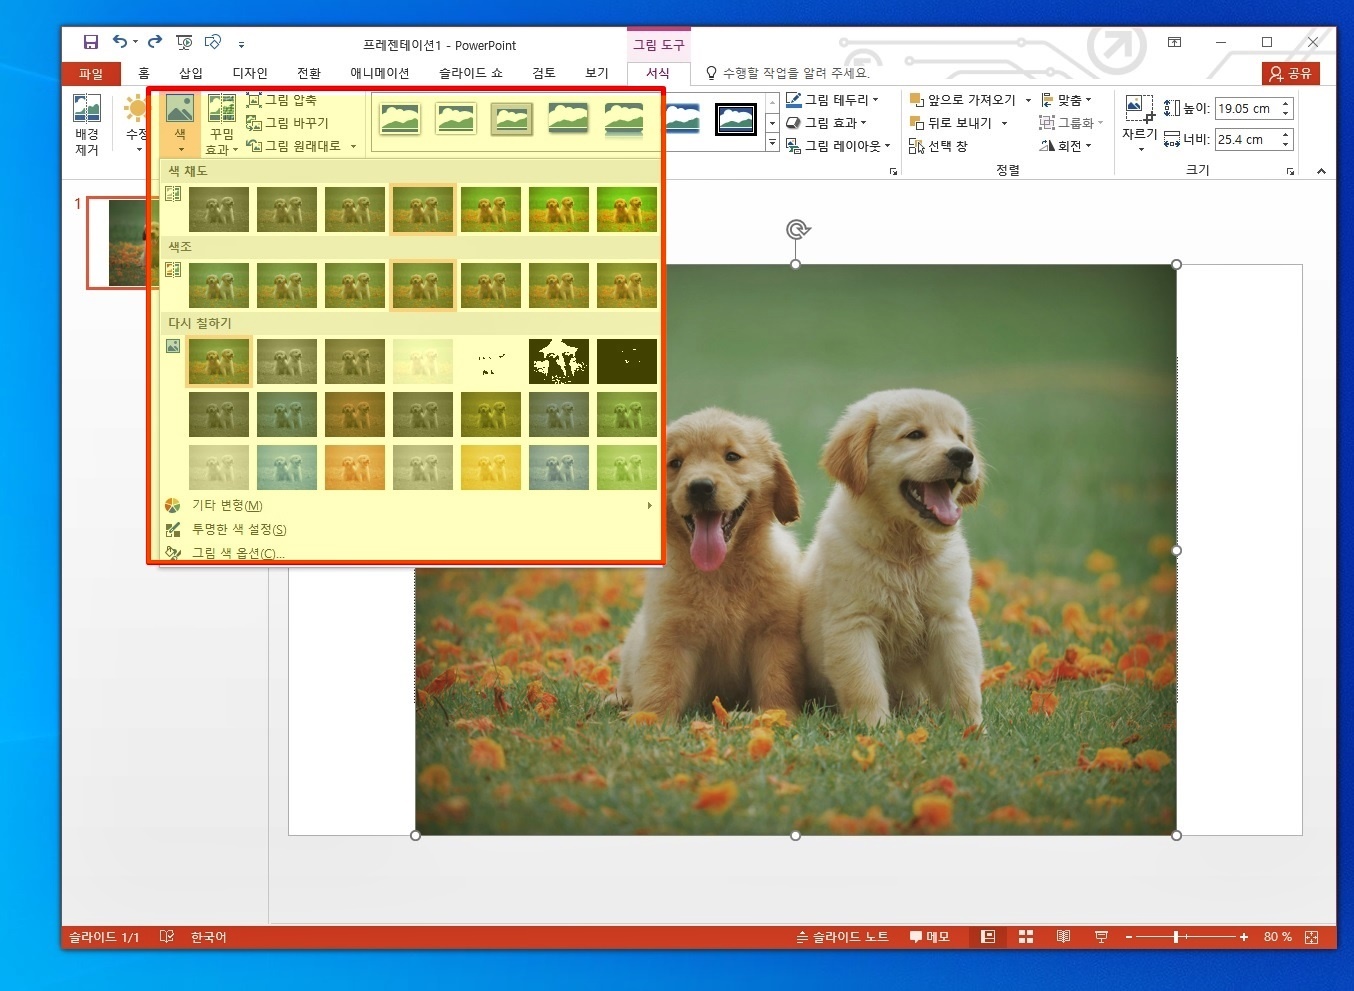Screen dimensions: 1354x991
Task: Select the black double frame picture style
Action: pos(736,120)
